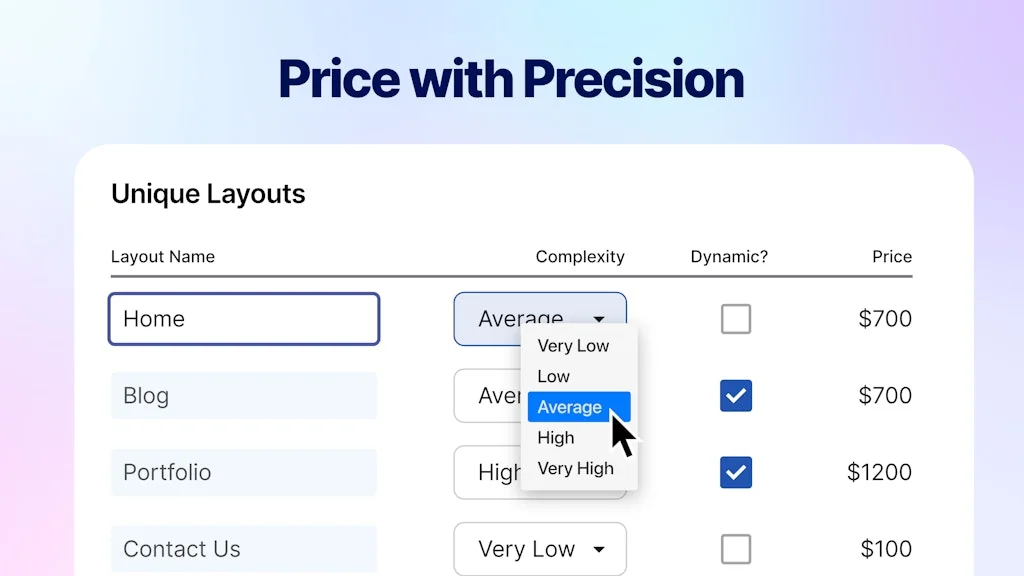1024x576 pixels.
Task: Open the Very Low dropdown for Contact Us
Action: click(540, 549)
